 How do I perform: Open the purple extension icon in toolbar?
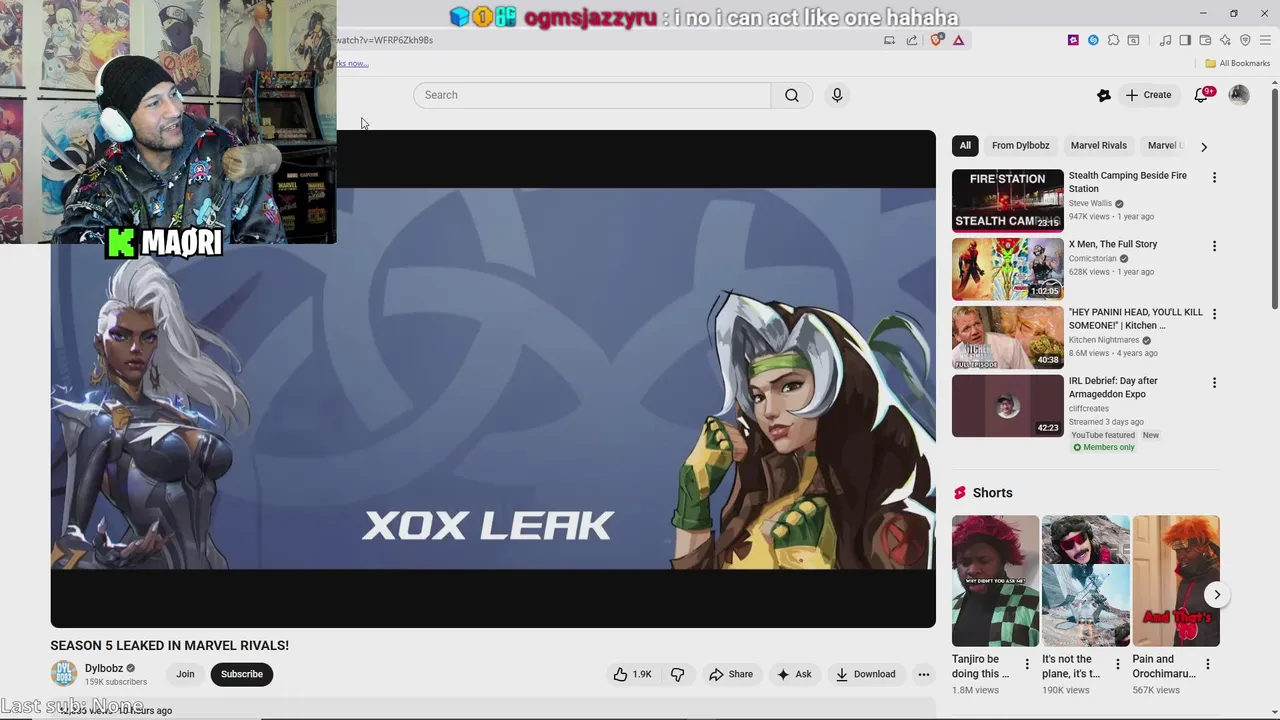(x=1073, y=40)
